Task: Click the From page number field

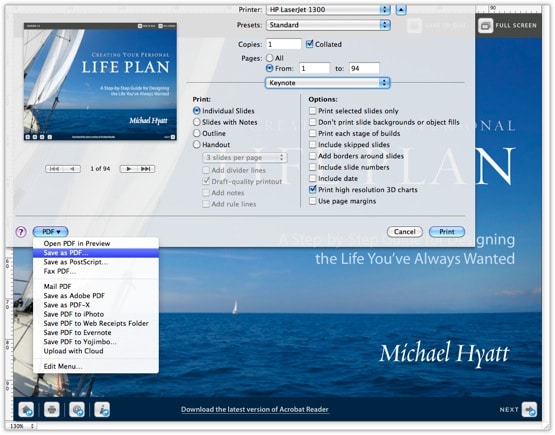Action: pos(314,68)
